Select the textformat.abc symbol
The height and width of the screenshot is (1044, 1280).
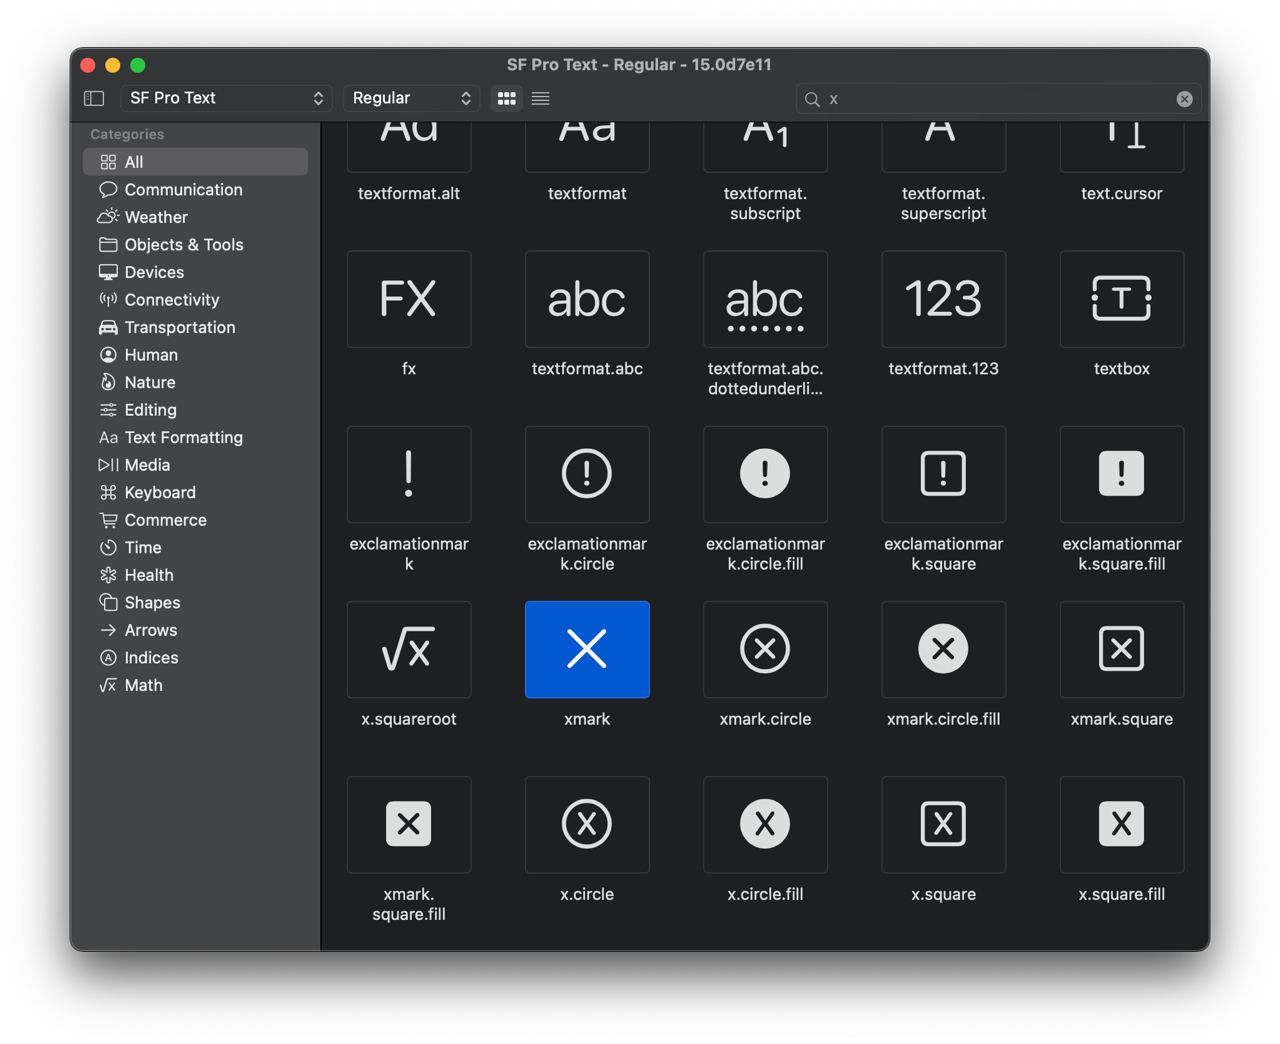pos(587,299)
